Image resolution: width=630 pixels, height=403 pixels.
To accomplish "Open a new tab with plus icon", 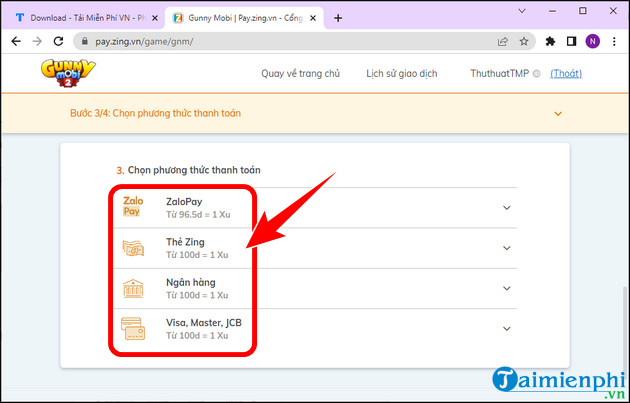I will point(338,18).
